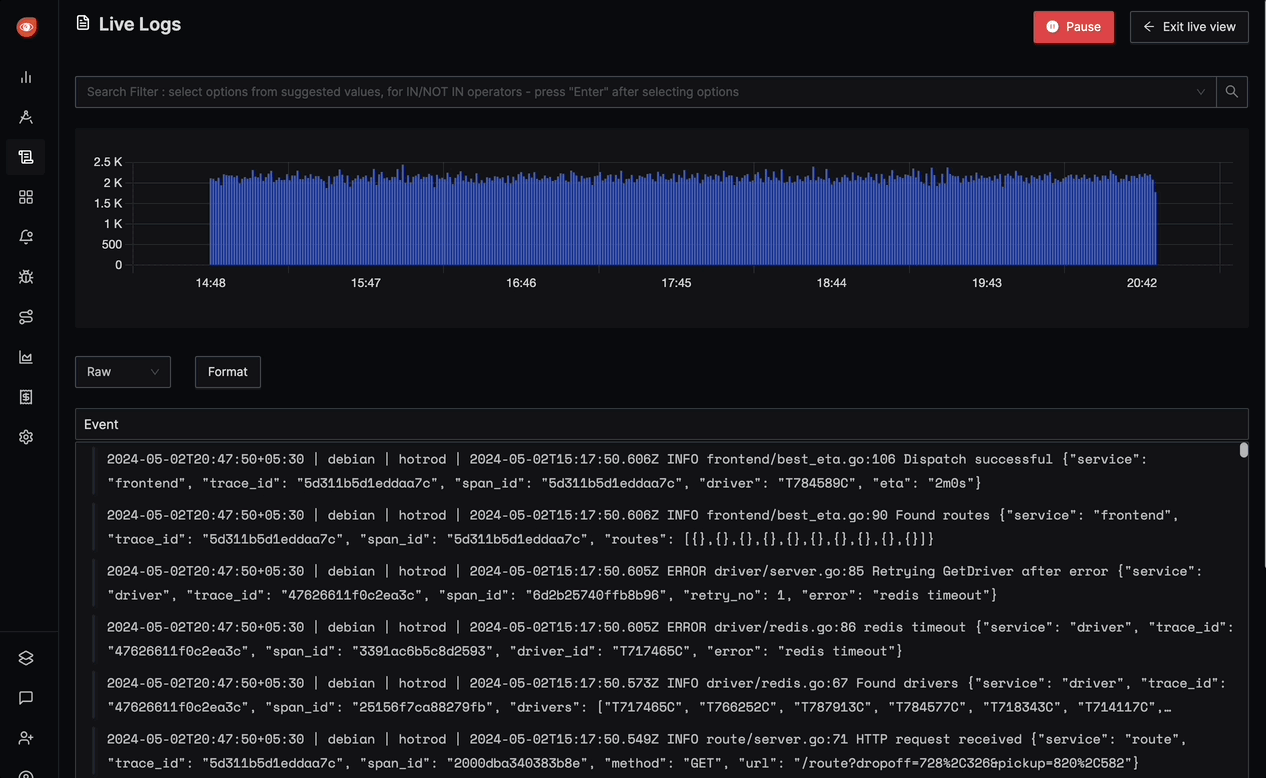Open Usage Explorer area chart icon
The image size is (1266, 778).
tap(26, 357)
